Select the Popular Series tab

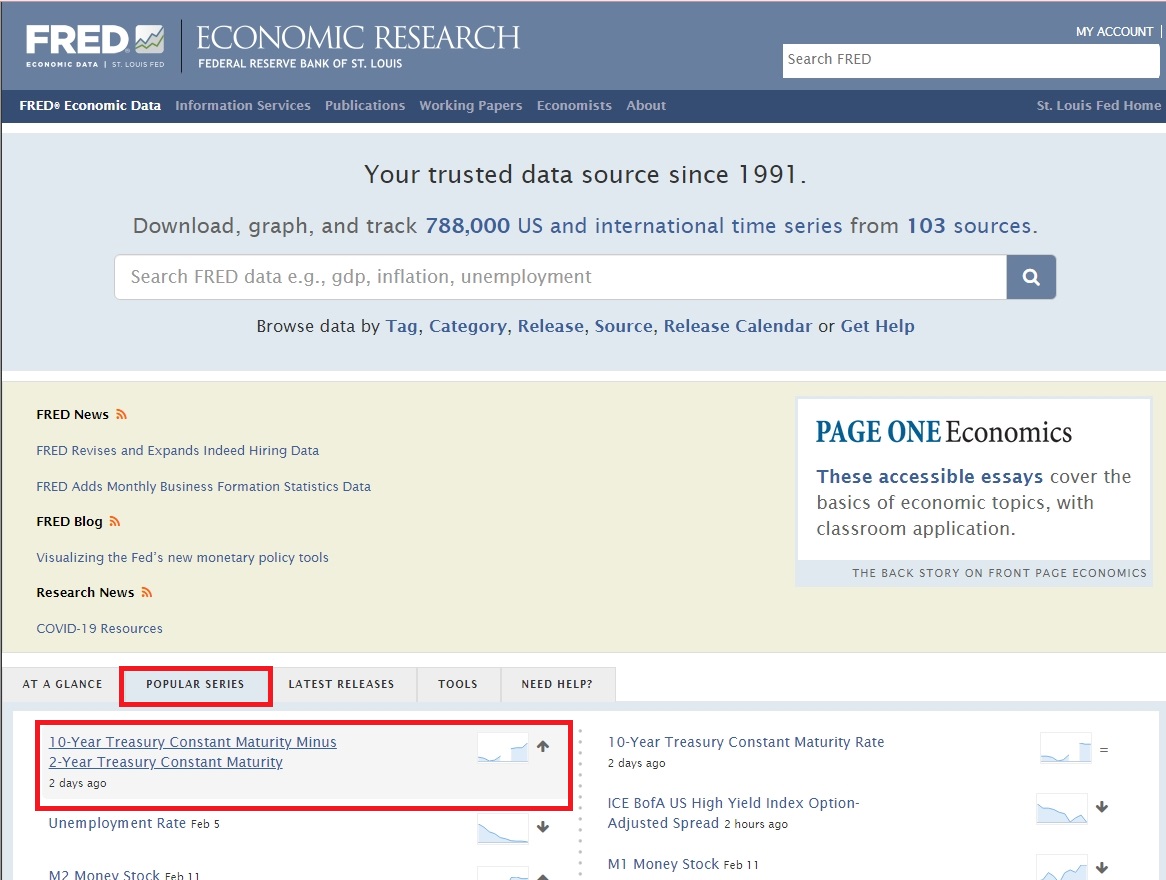[x=196, y=685]
